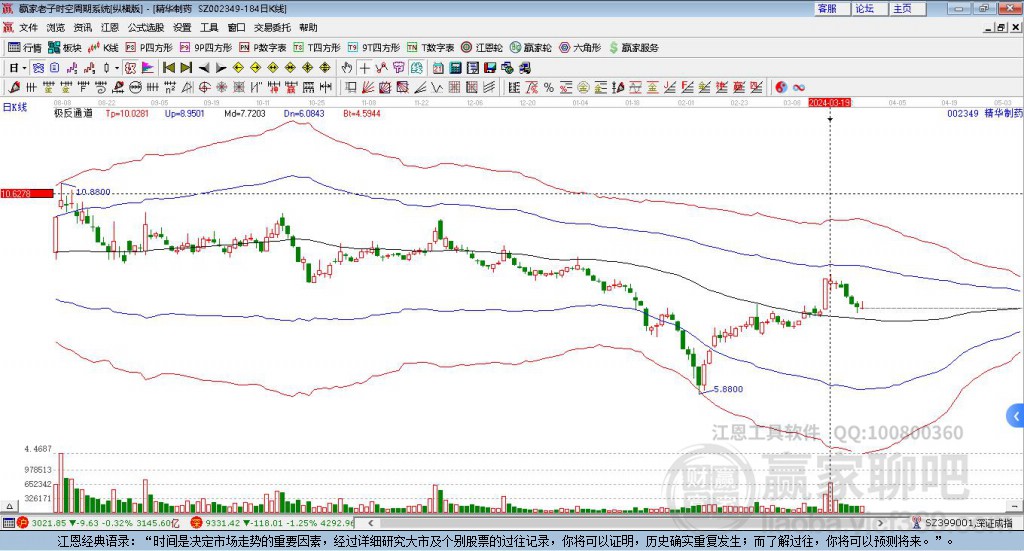The width and height of the screenshot is (1024, 551).
Task: Click the volume panel triangle button
Action: point(9,506)
